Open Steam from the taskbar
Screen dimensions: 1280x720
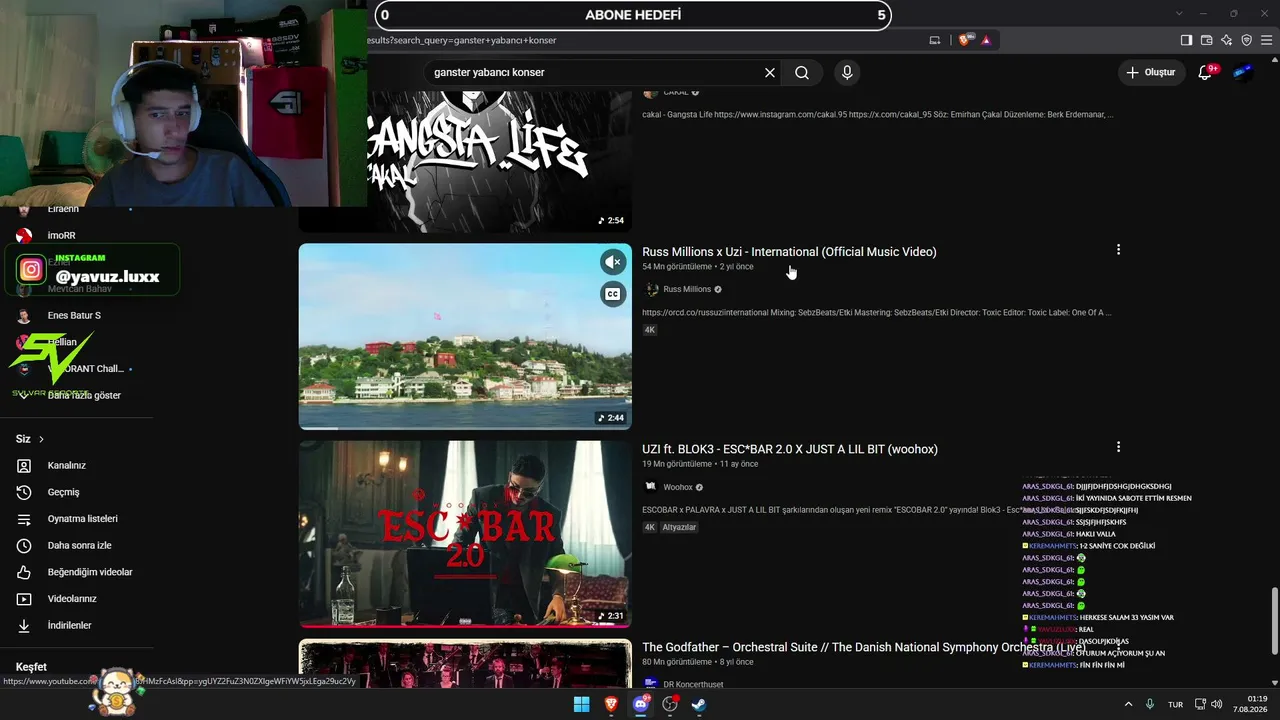[x=699, y=704]
